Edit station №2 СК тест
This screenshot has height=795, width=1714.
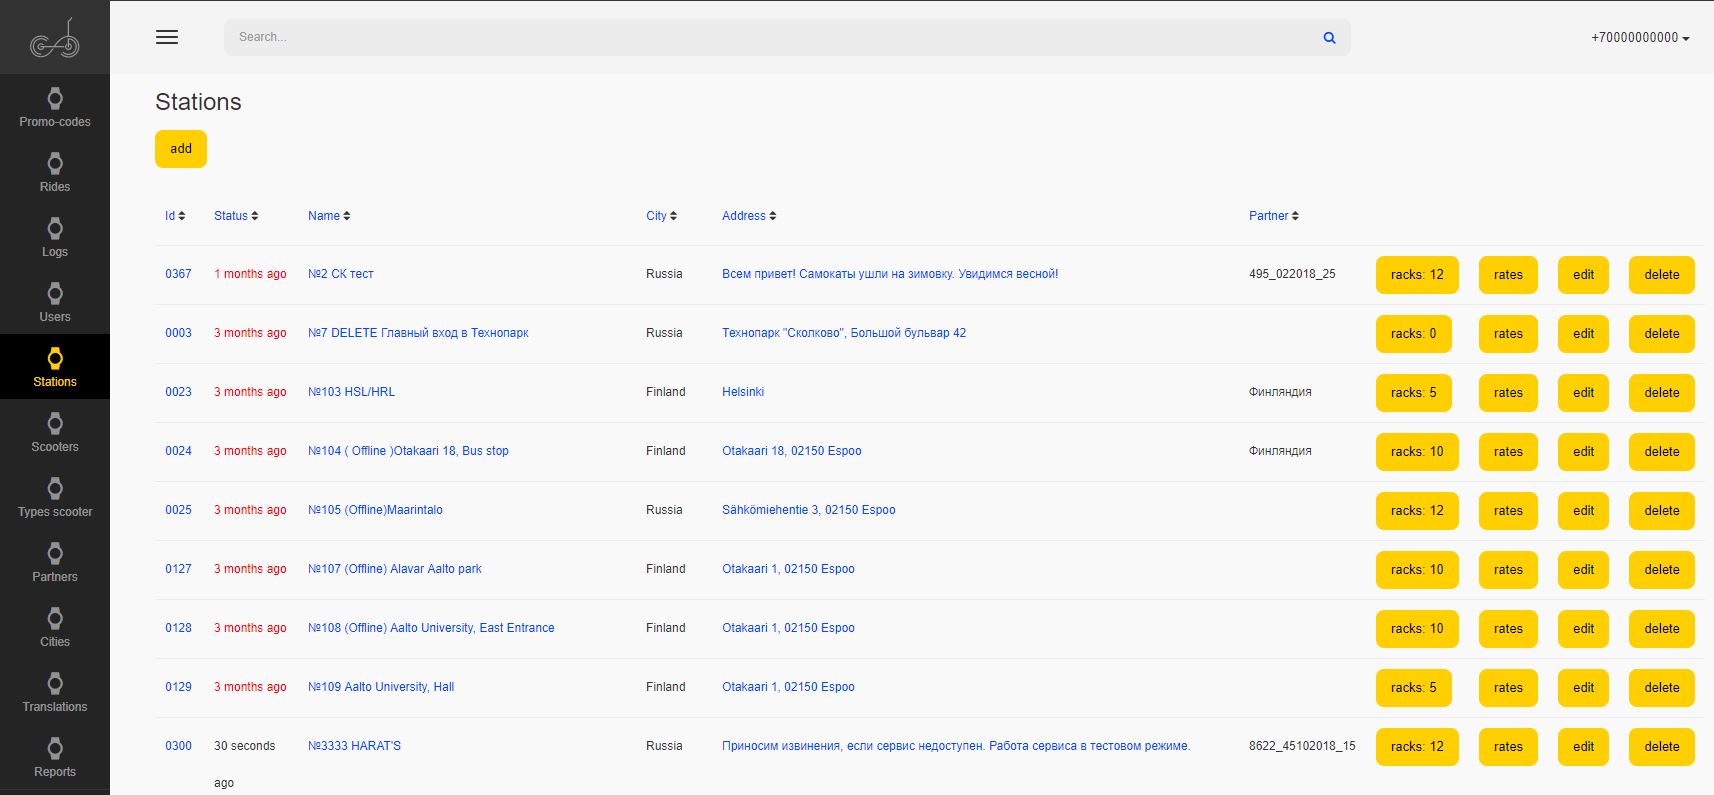[1583, 275]
